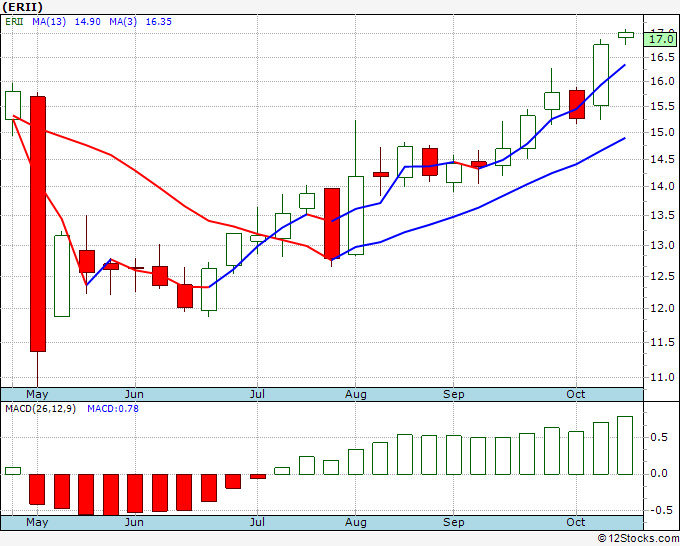Click Jun on the MACD panel axis
The width and height of the screenshot is (680, 546).
pos(134,523)
